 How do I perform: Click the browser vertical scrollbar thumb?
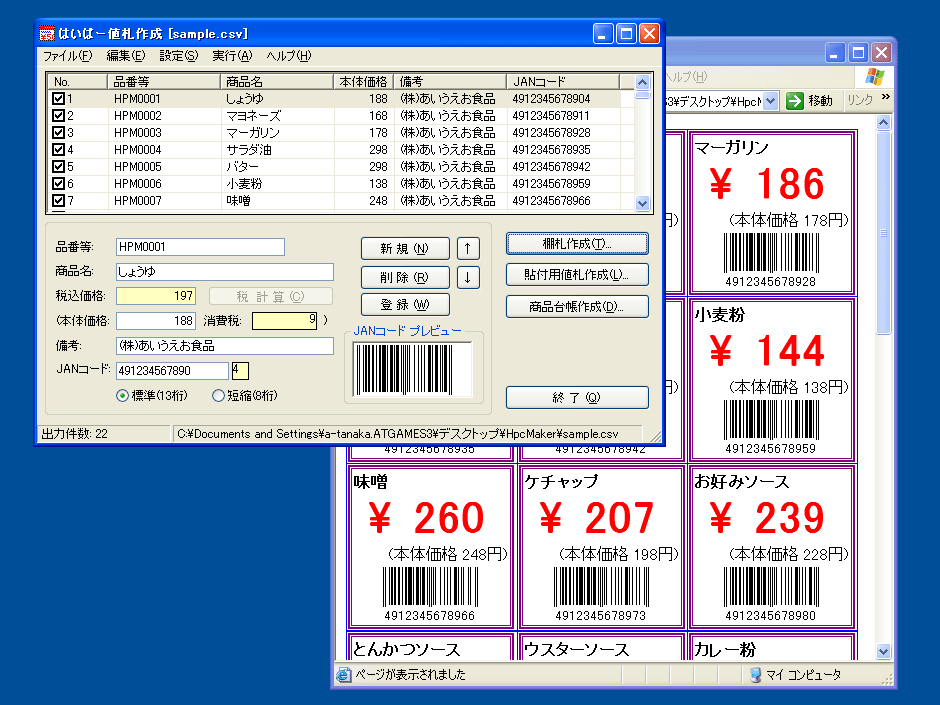point(884,233)
